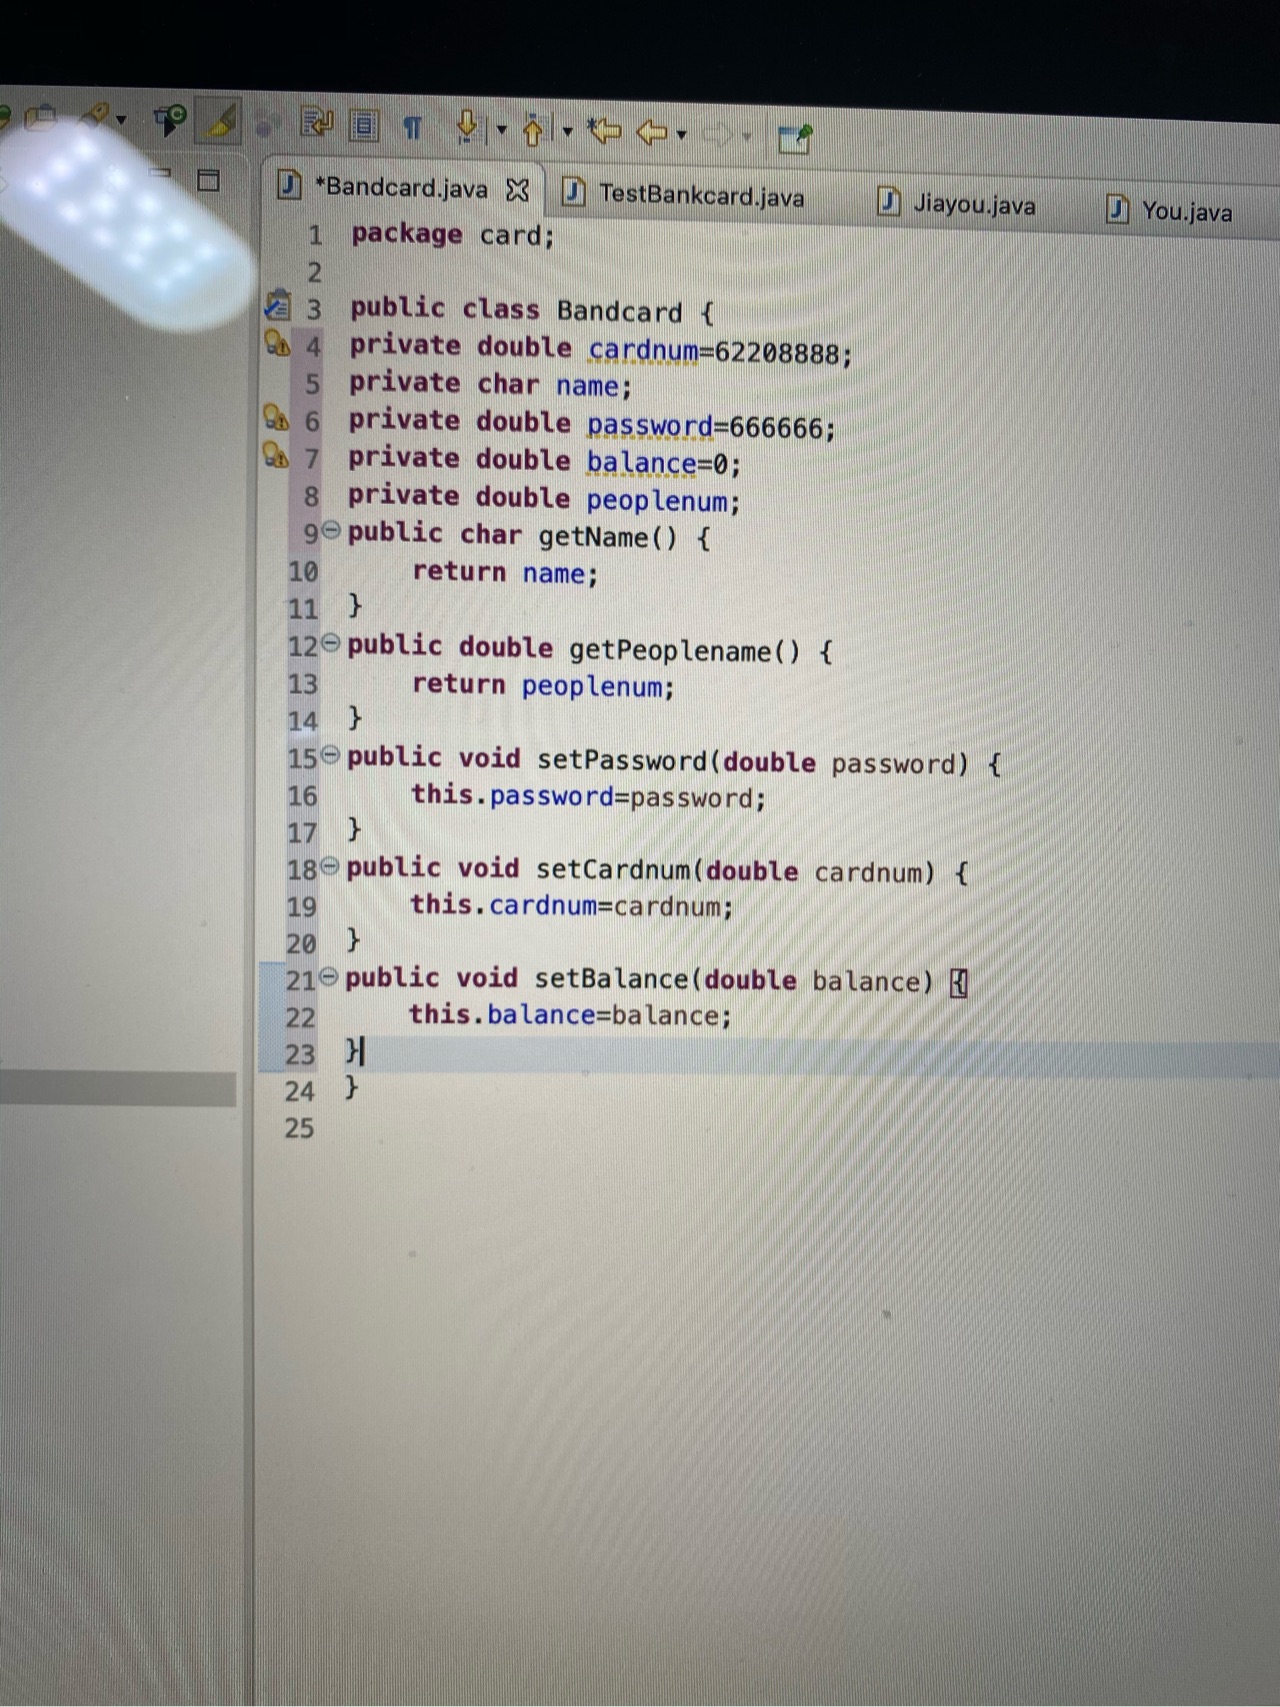1280x1707 pixels.
Task: Click 'peoplenum;' declaration on line 8
Action: pyautogui.click(x=663, y=501)
